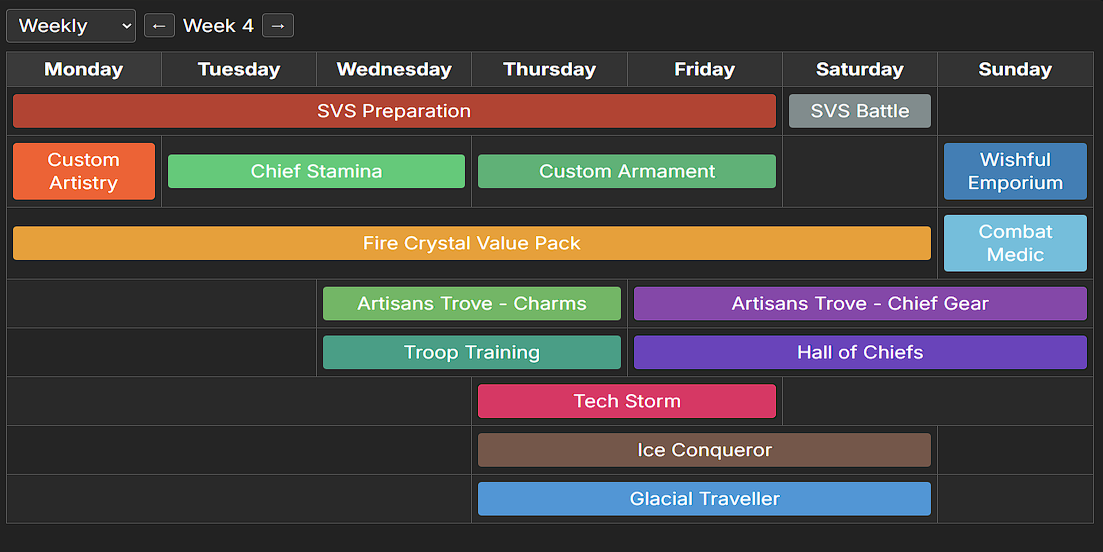The height and width of the screenshot is (552, 1103).
Task: Click the Monday column header
Action: [84, 69]
